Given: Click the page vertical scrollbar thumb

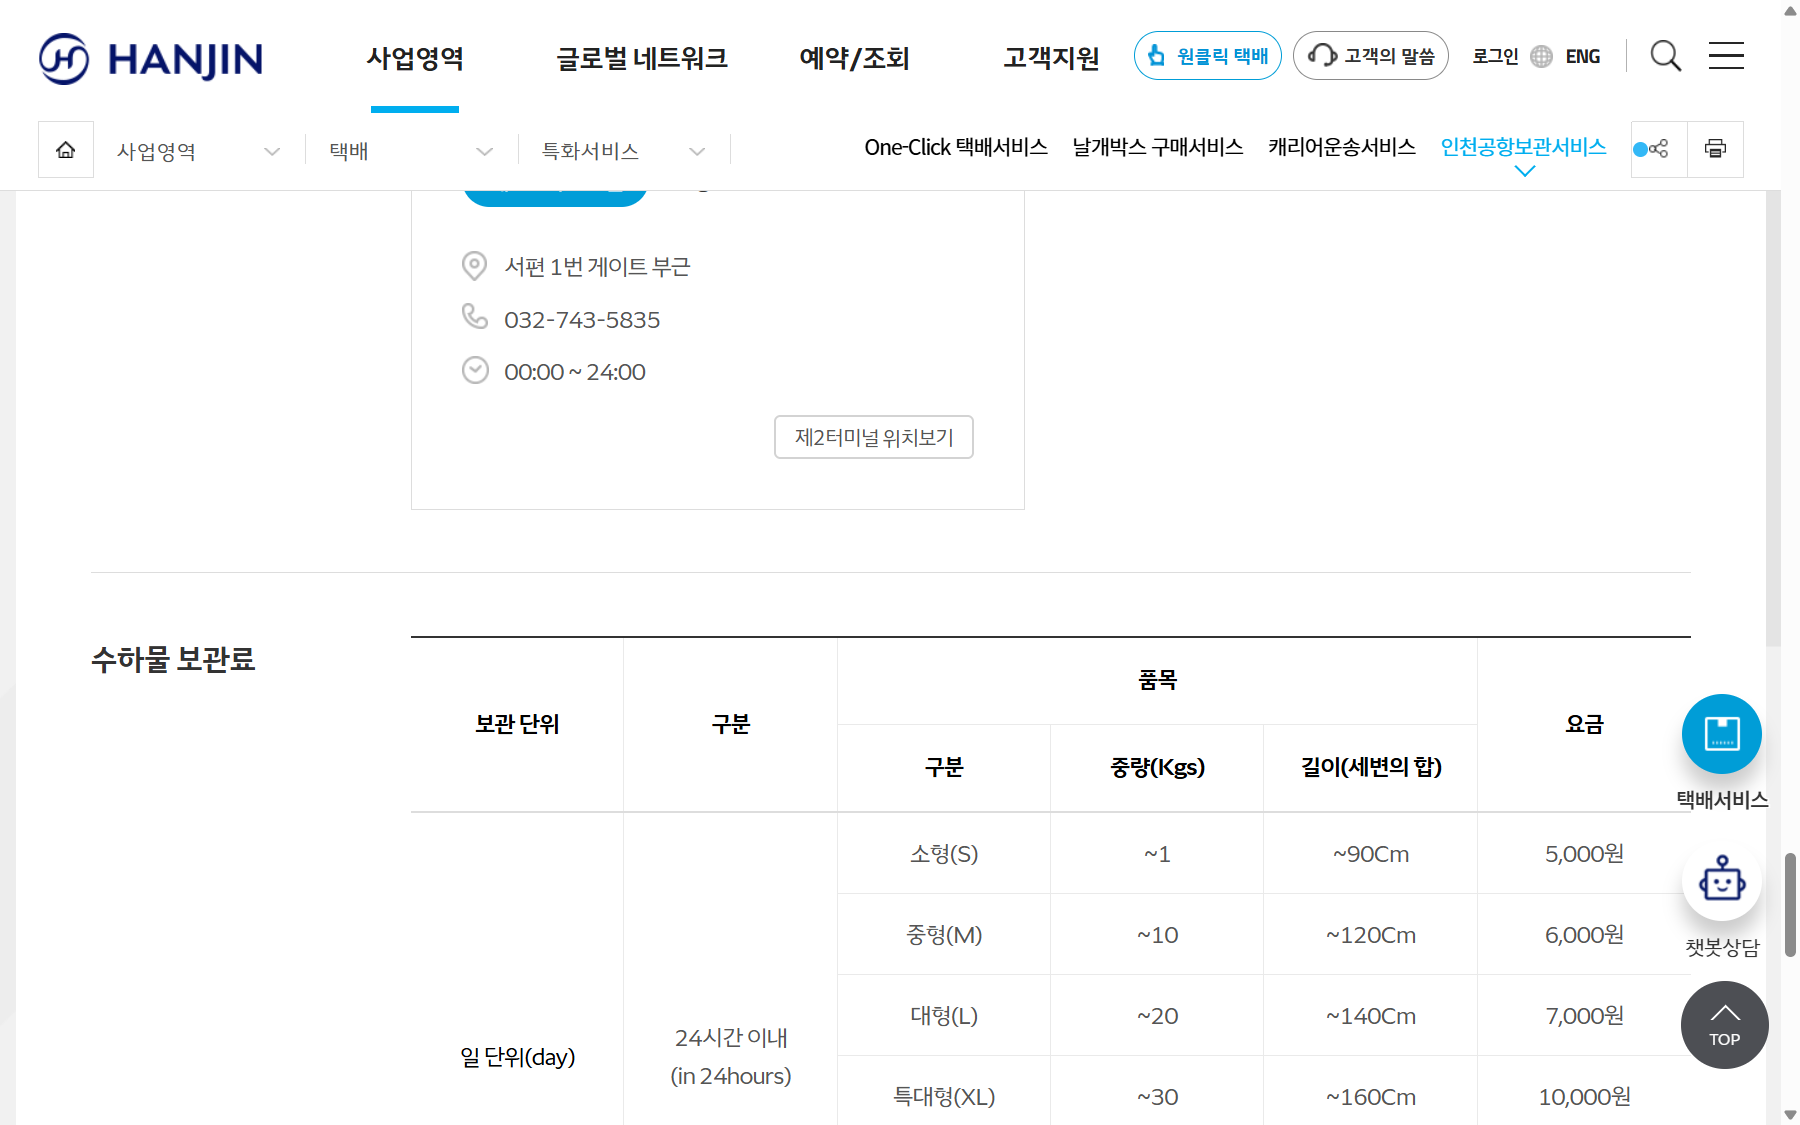Looking at the screenshot, I should [x=1790, y=905].
